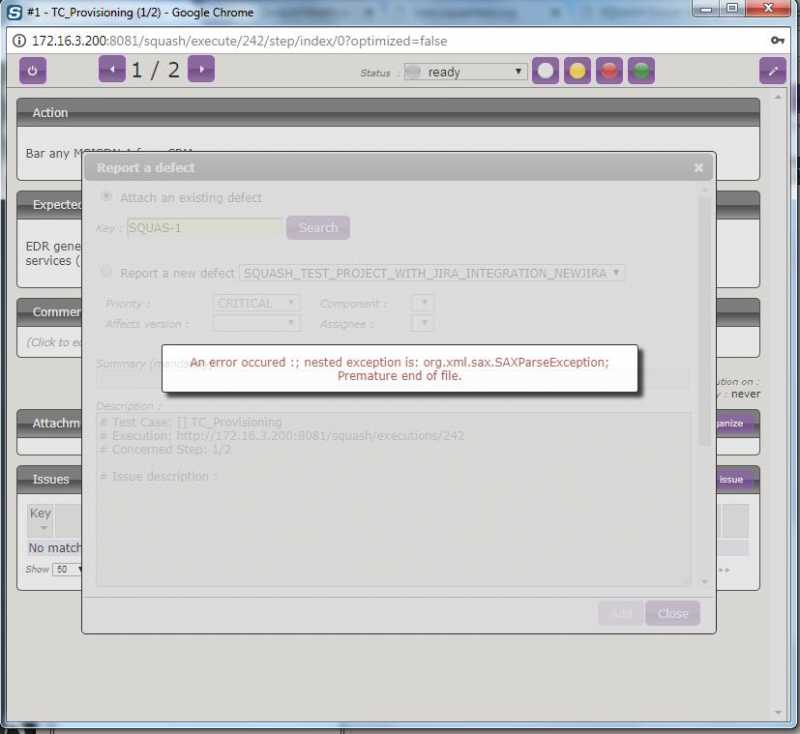Open the Jira project dropdown
800x734 pixels.
(x=432, y=273)
